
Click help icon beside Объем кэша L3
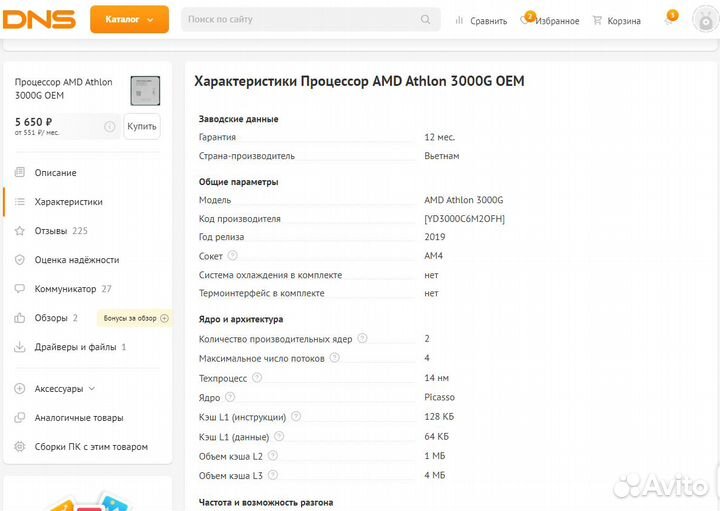273,475
